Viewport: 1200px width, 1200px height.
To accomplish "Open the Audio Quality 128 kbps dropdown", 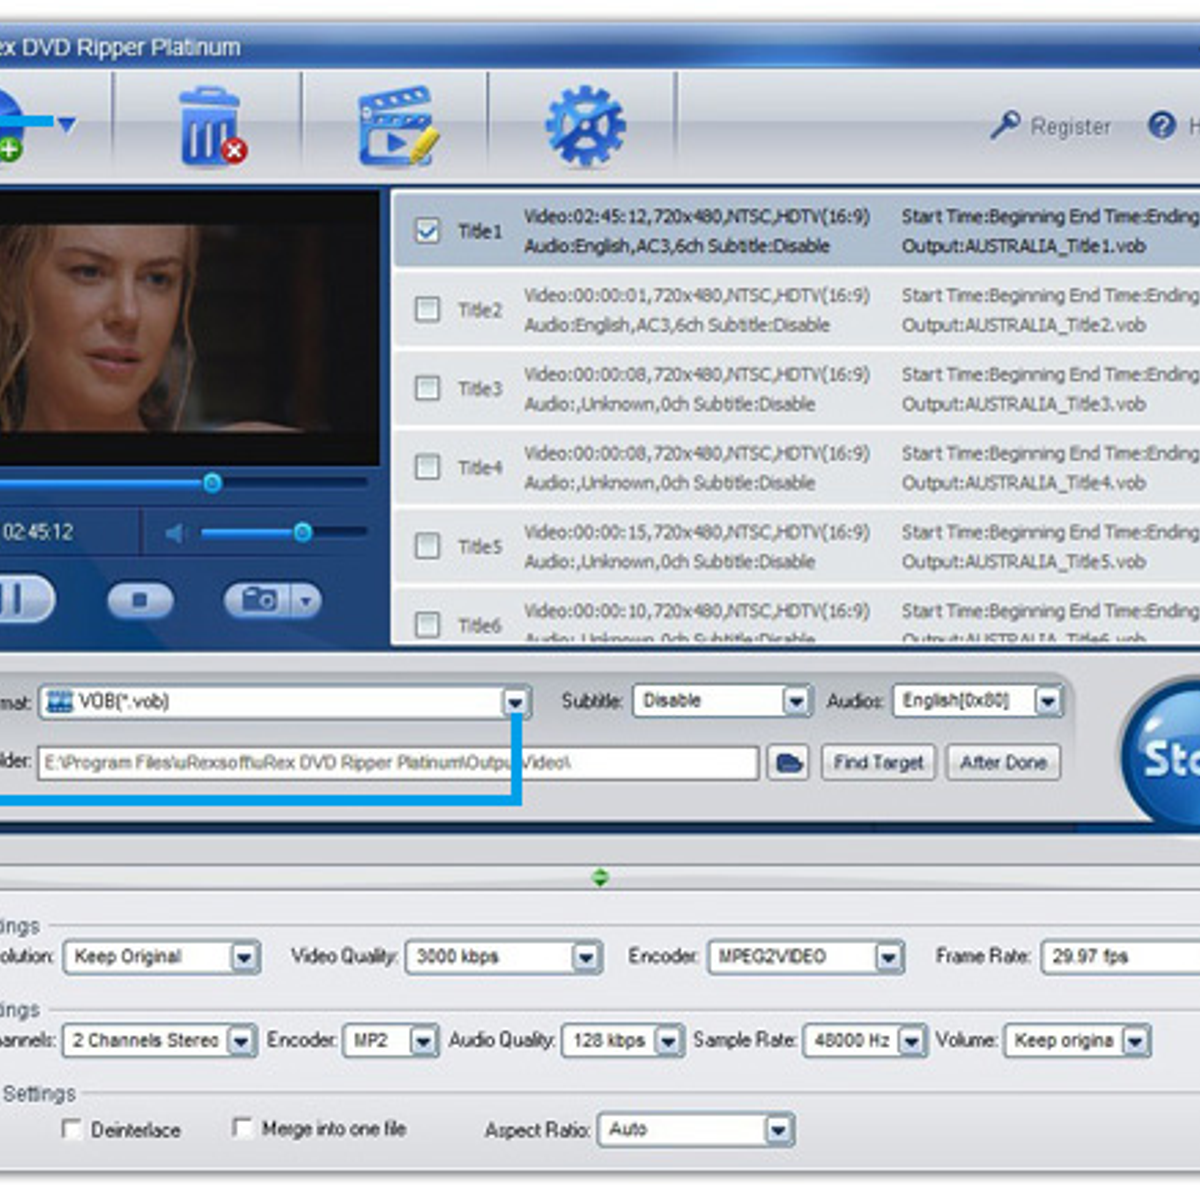I will [668, 1041].
